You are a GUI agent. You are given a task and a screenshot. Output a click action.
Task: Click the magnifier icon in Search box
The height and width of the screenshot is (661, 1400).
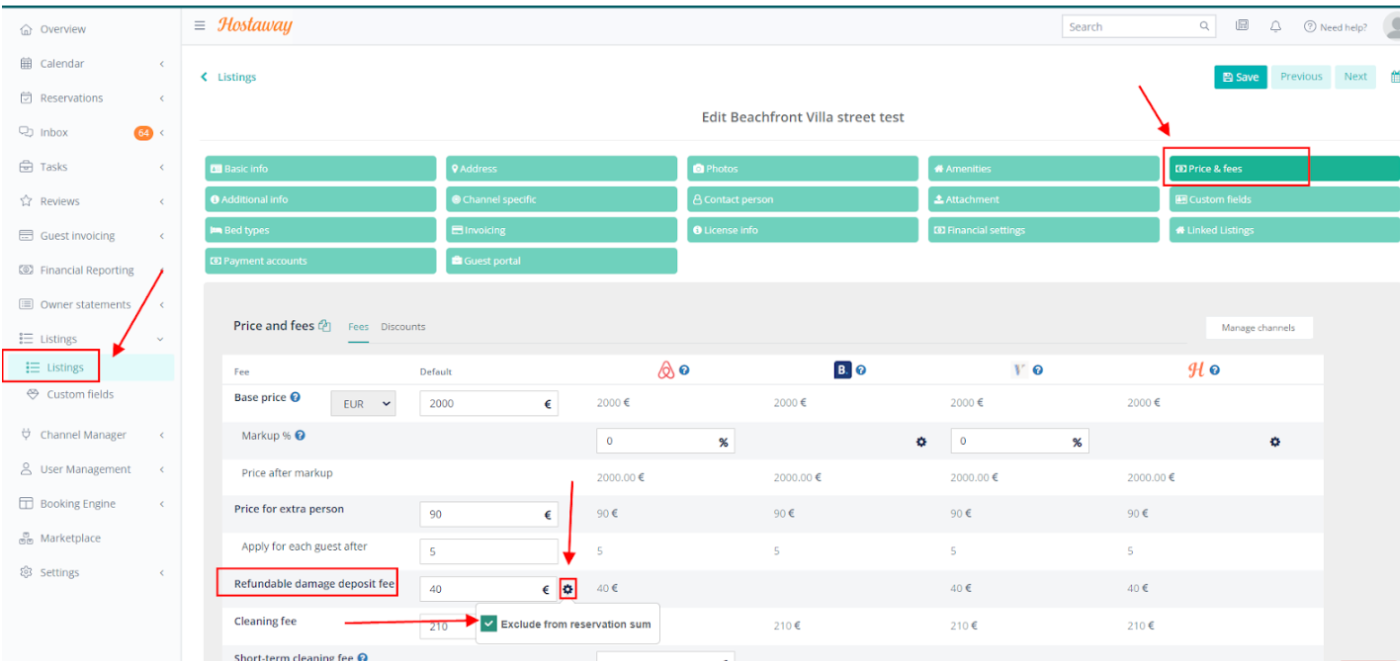point(1205,27)
